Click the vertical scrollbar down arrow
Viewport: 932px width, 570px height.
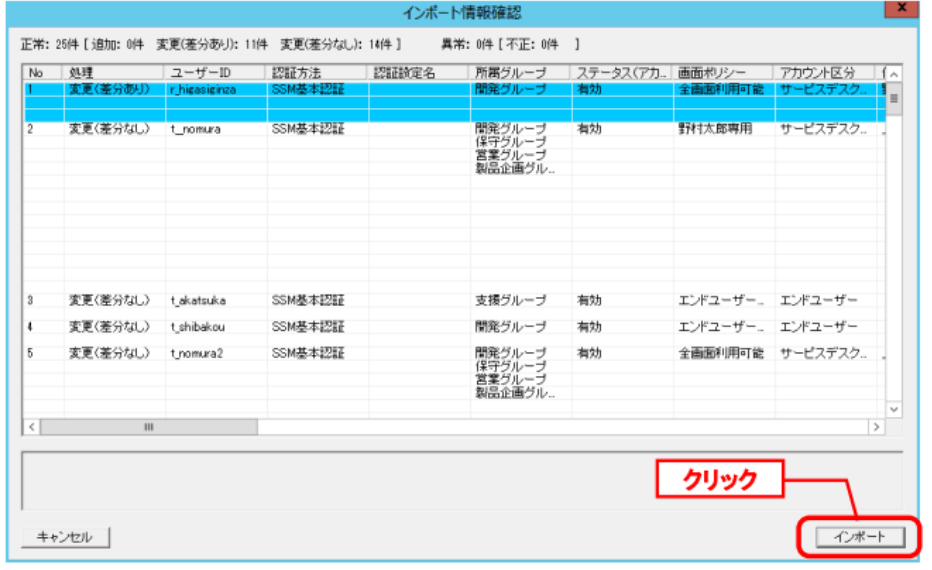(893, 410)
